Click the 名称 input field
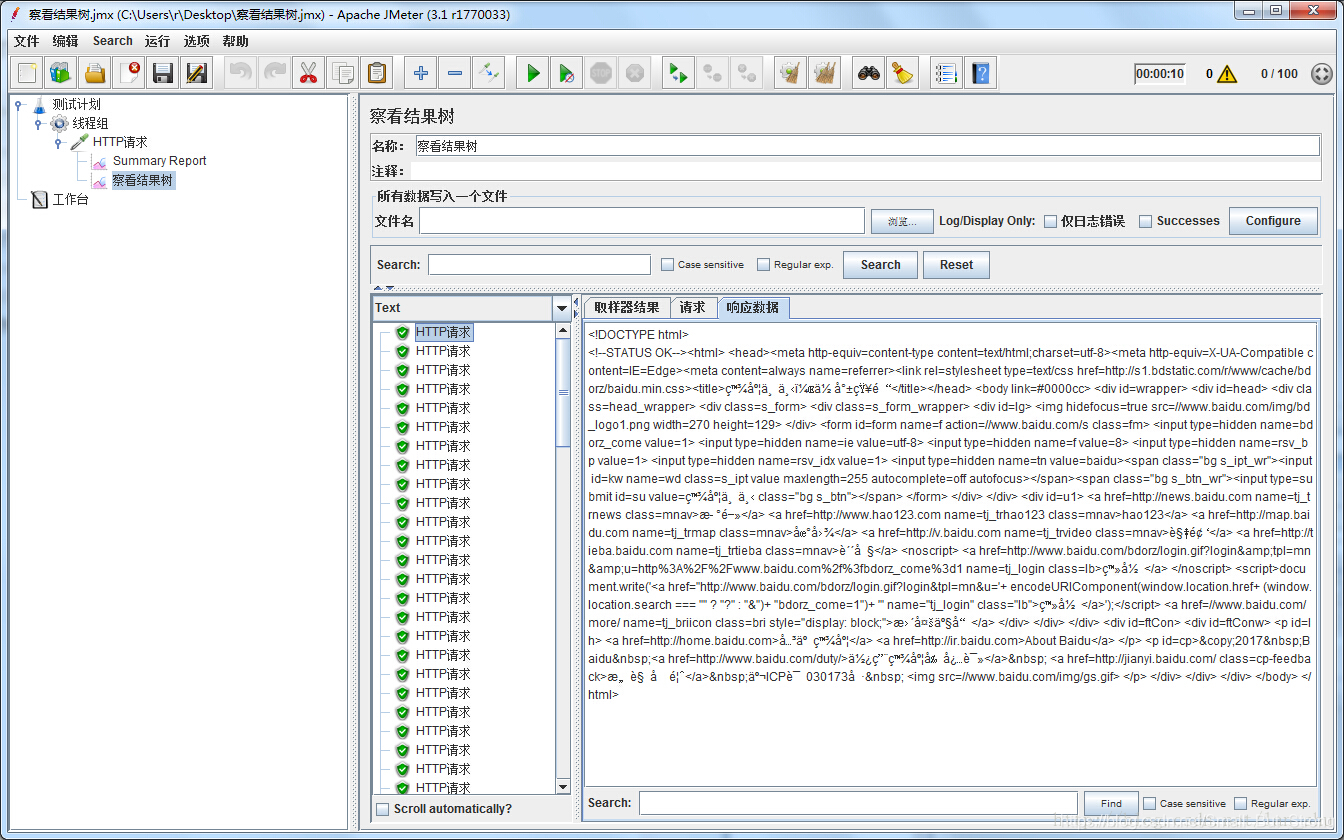The height and width of the screenshot is (840, 1344). [867, 146]
